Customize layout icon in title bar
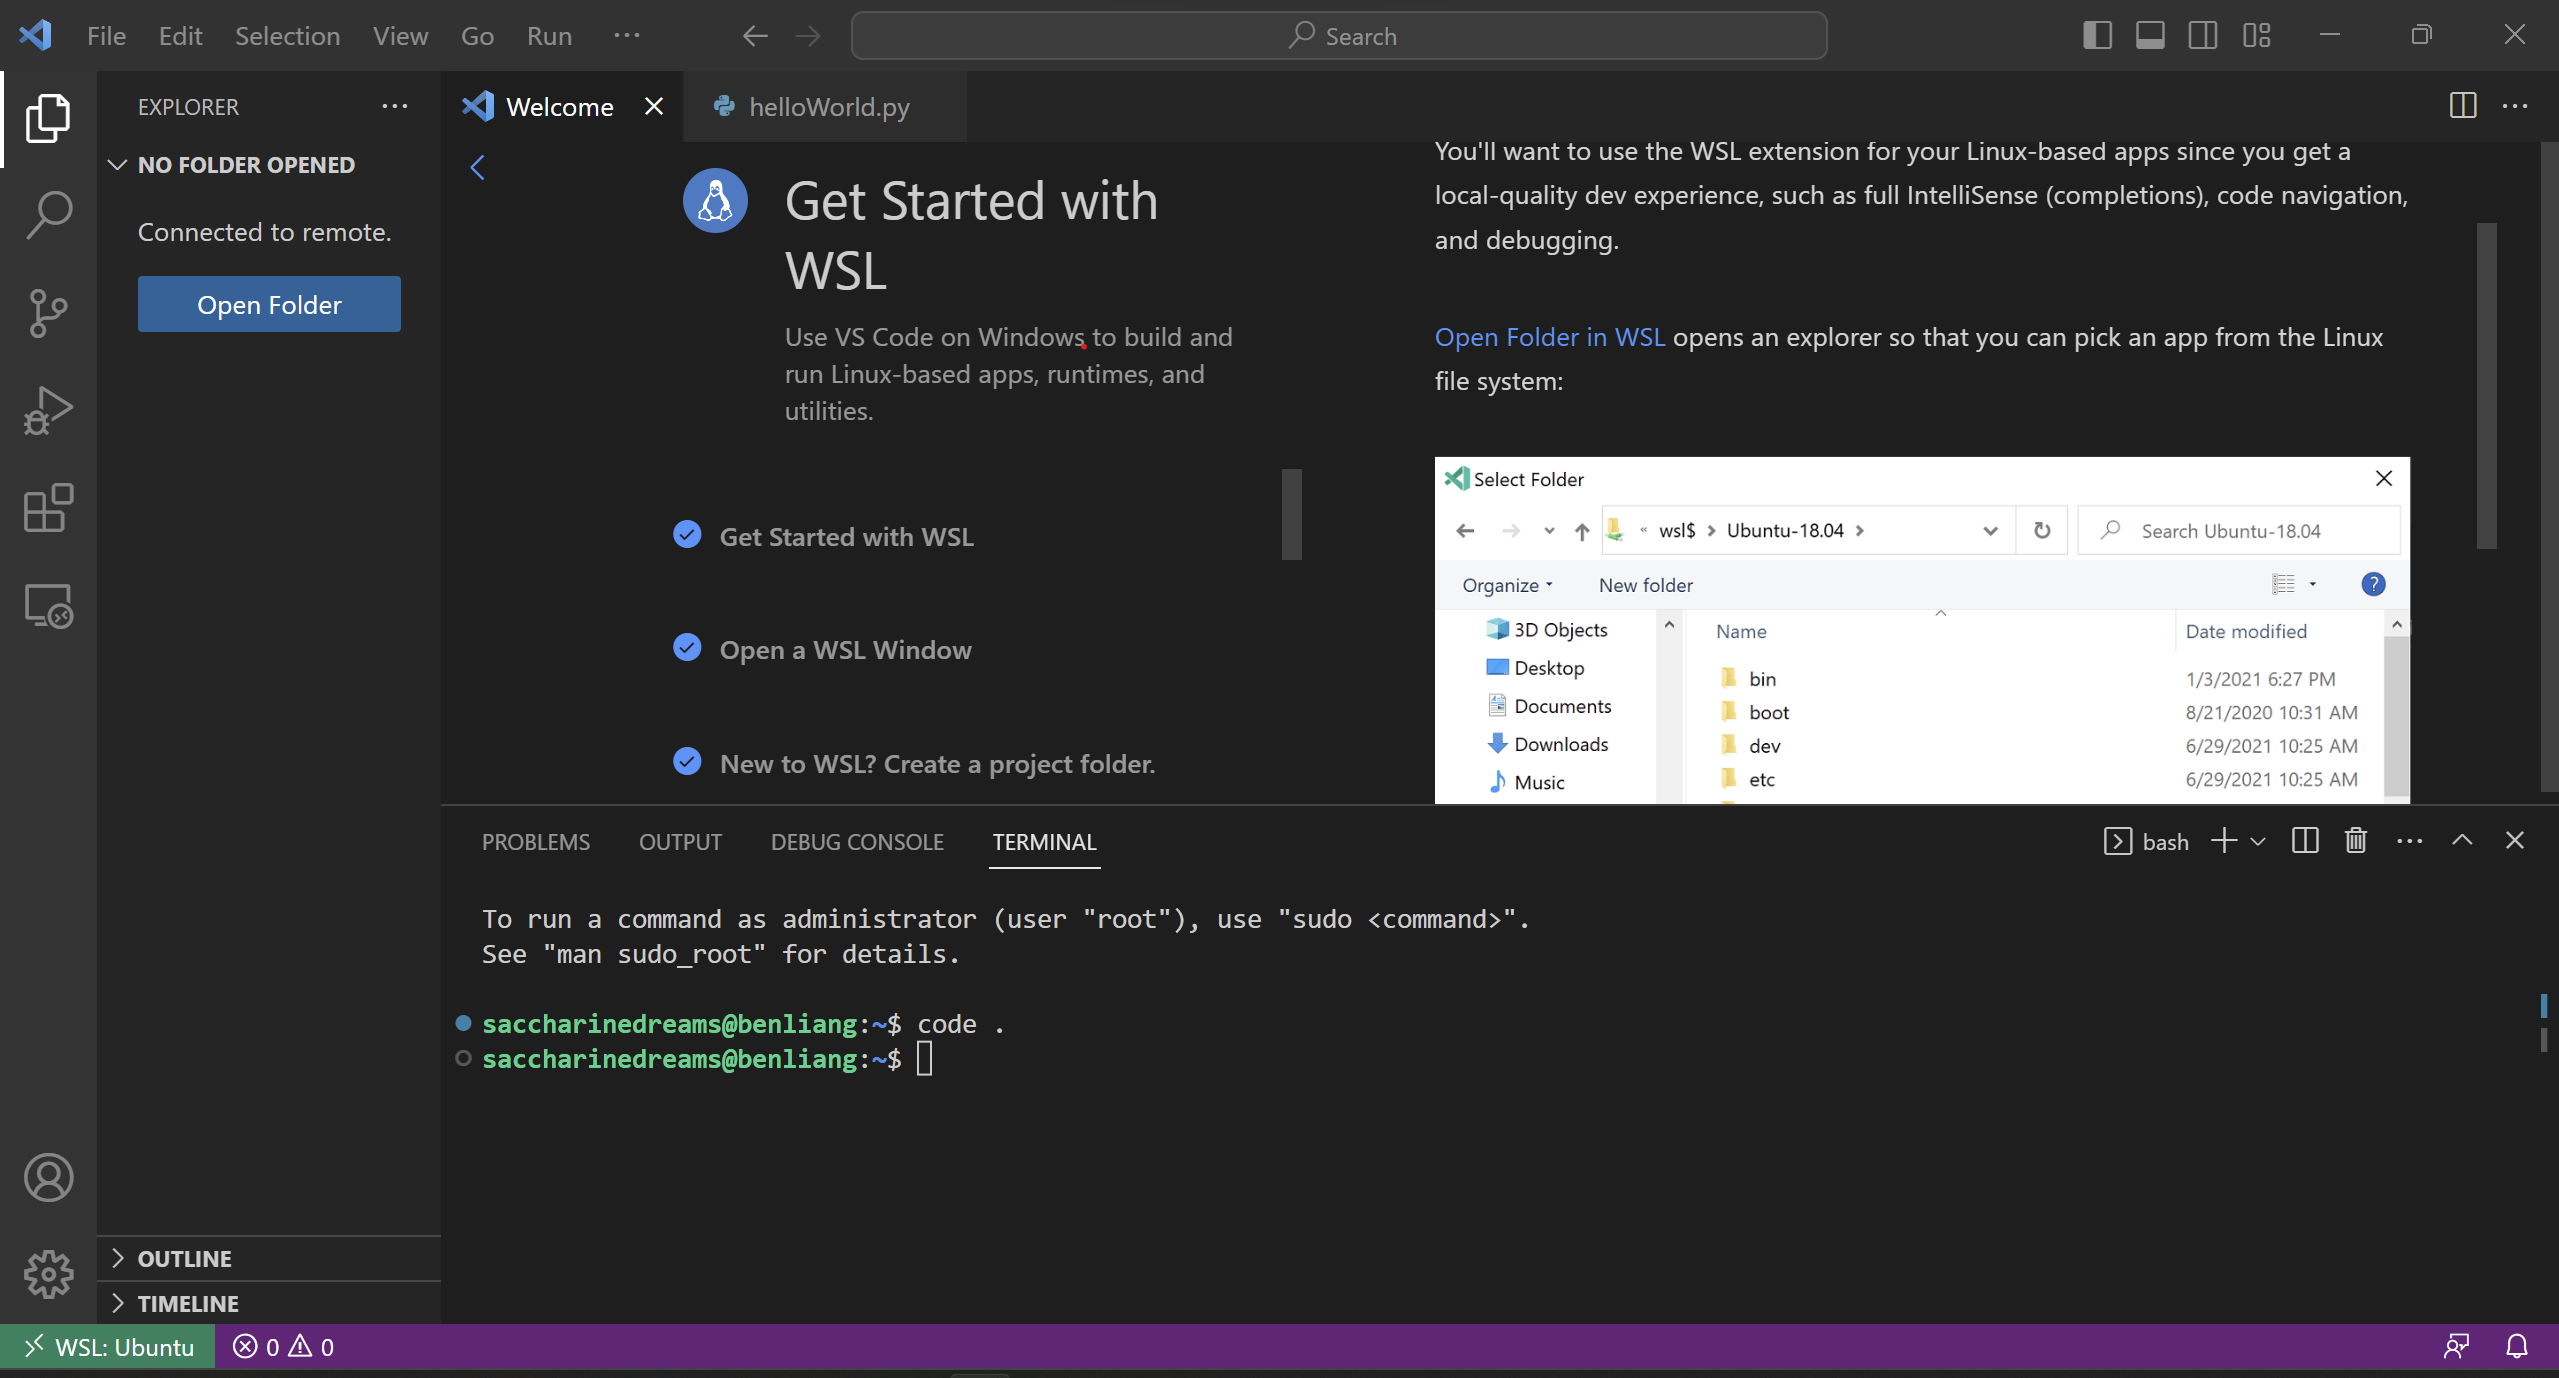 point(2257,36)
